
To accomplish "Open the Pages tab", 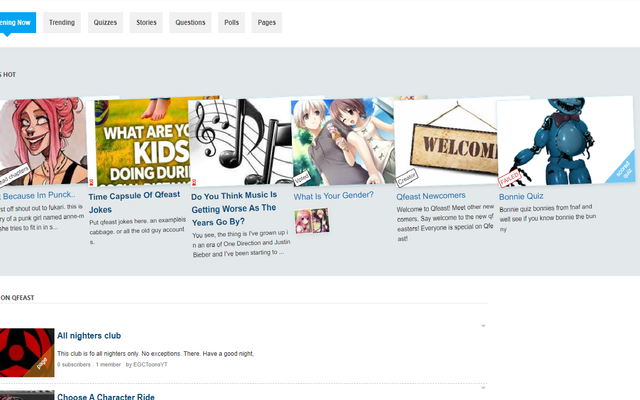I will click(x=267, y=22).
